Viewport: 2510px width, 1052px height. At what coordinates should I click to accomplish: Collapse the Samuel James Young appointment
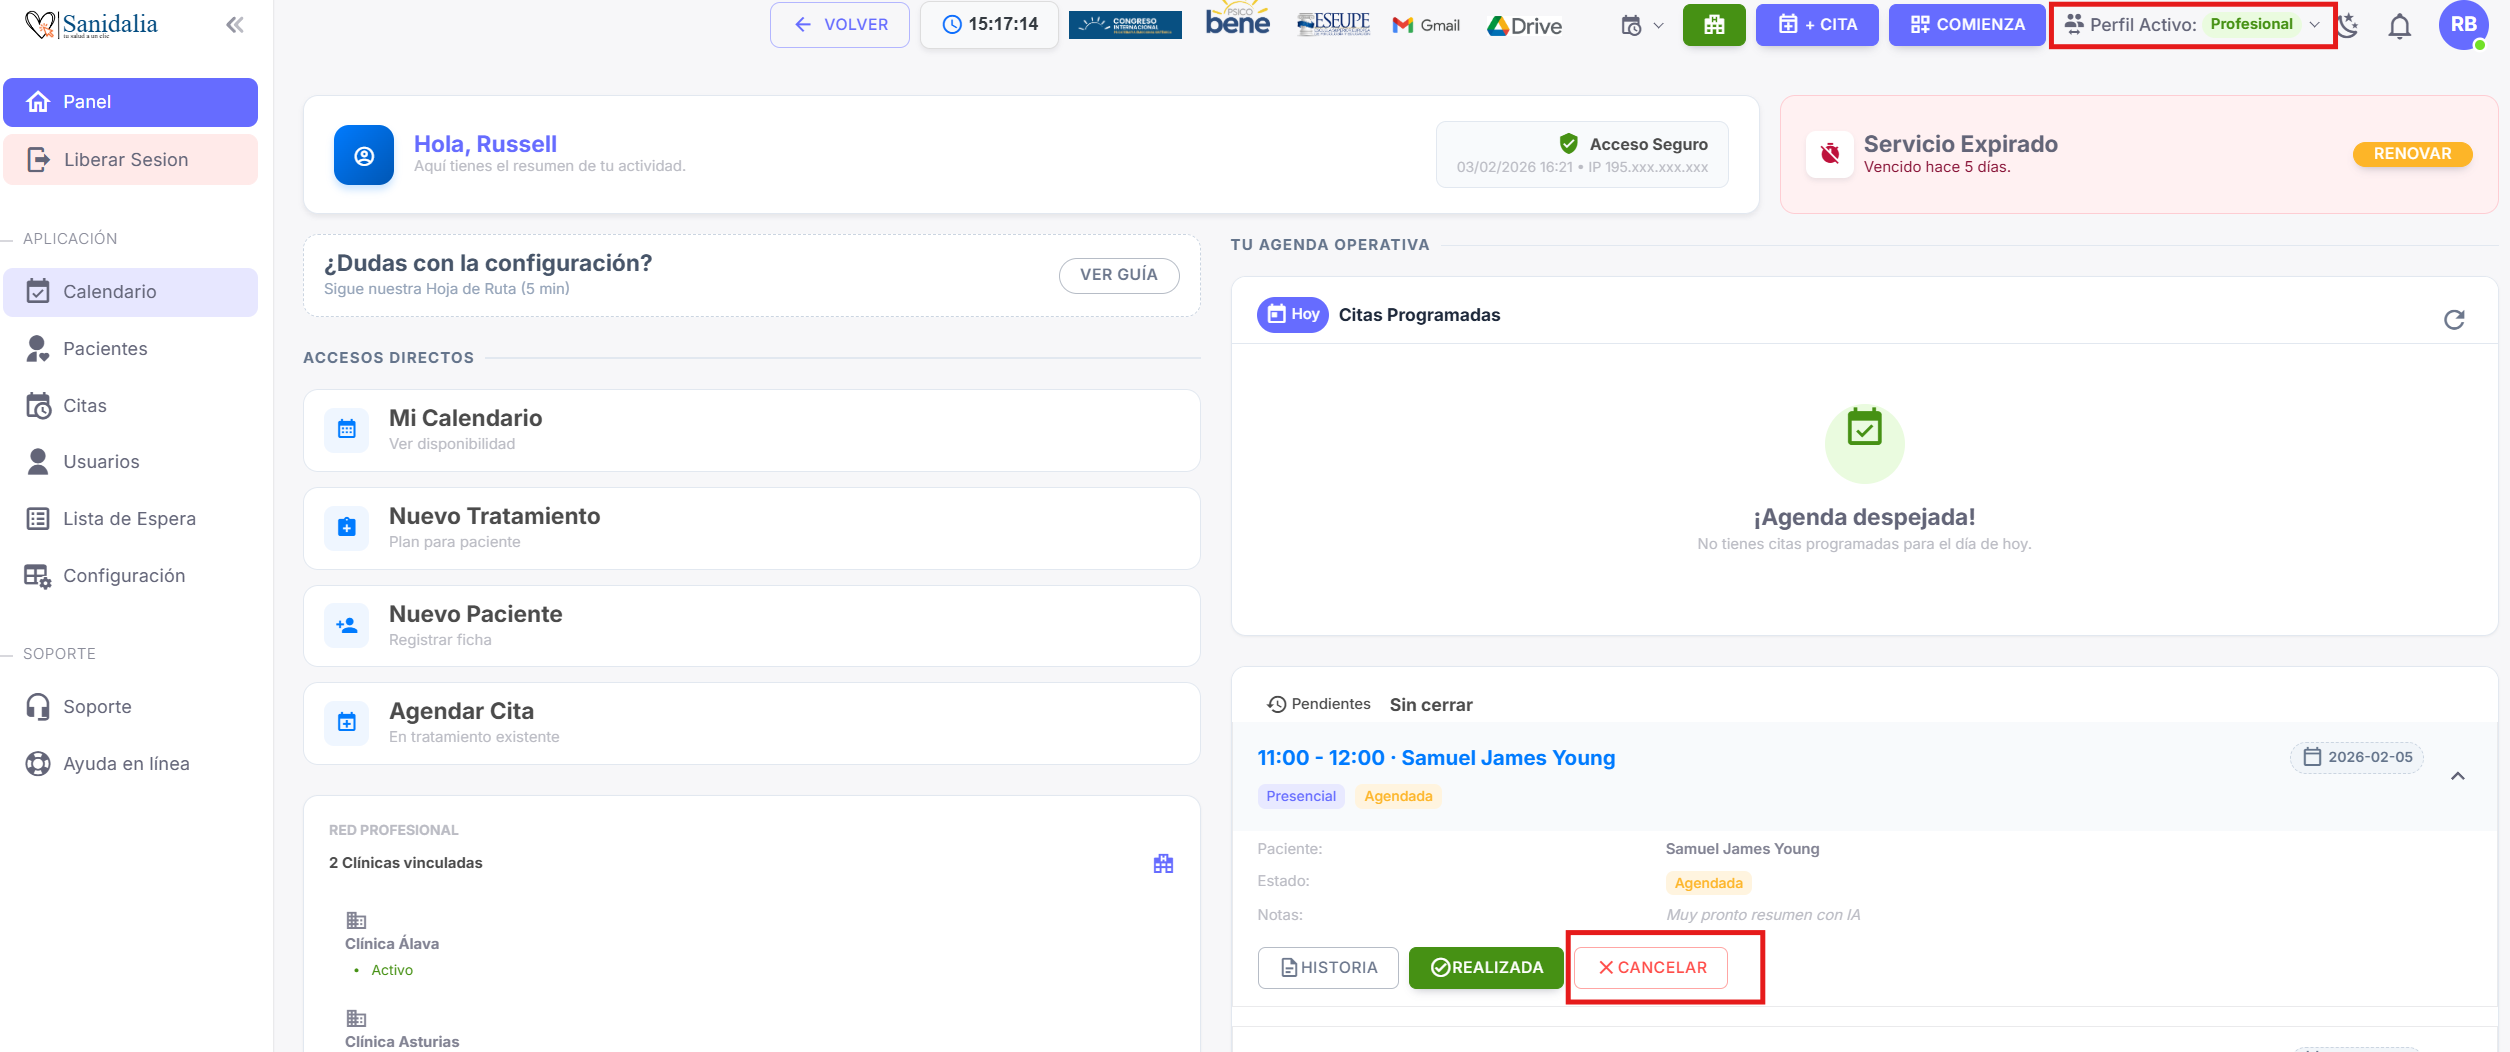[2458, 776]
